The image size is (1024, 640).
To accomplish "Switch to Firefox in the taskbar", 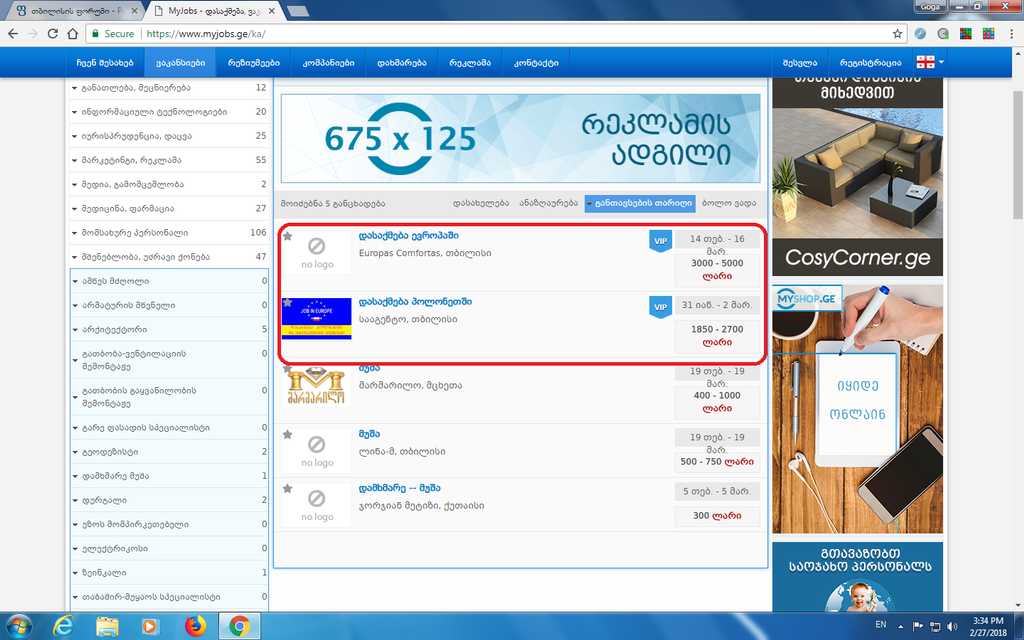I will (x=195, y=626).
